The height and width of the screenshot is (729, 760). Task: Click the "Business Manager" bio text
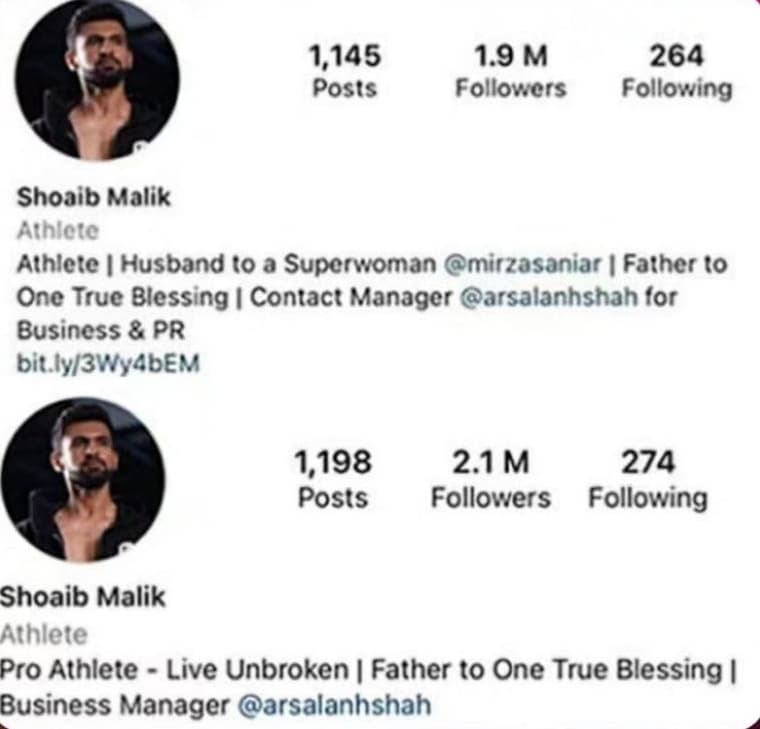114,704
